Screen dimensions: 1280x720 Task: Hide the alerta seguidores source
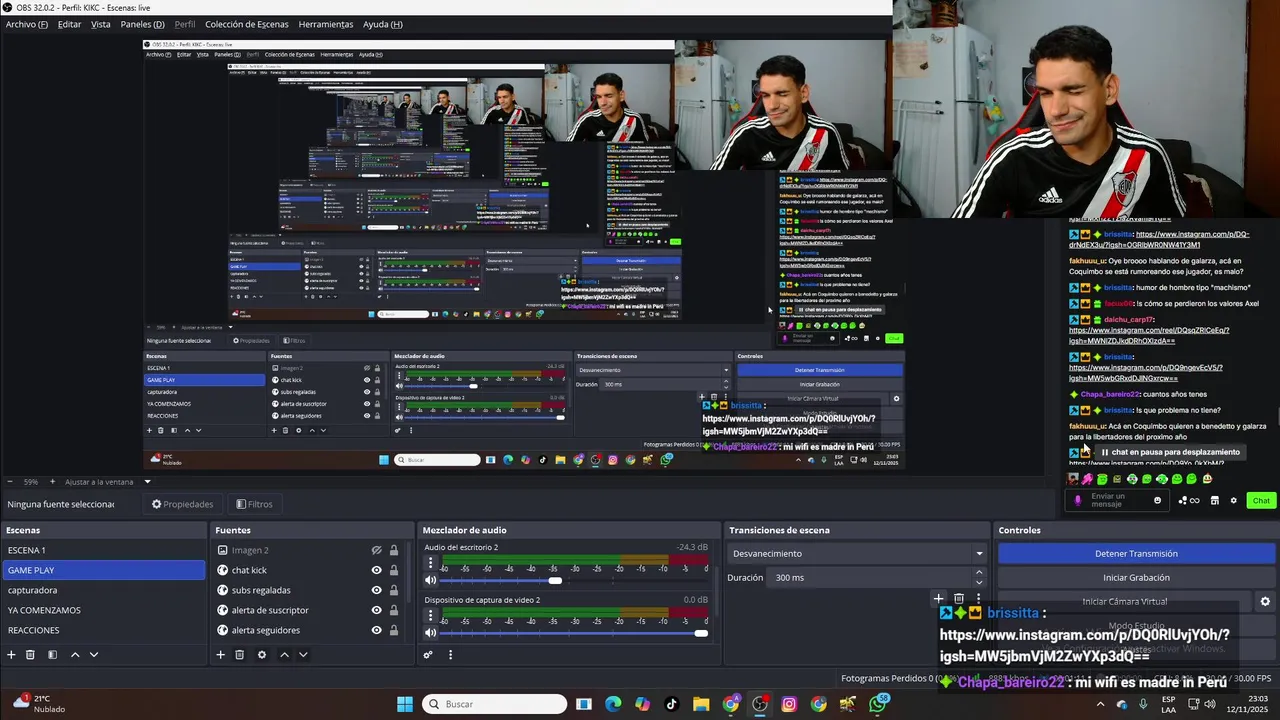376,630
